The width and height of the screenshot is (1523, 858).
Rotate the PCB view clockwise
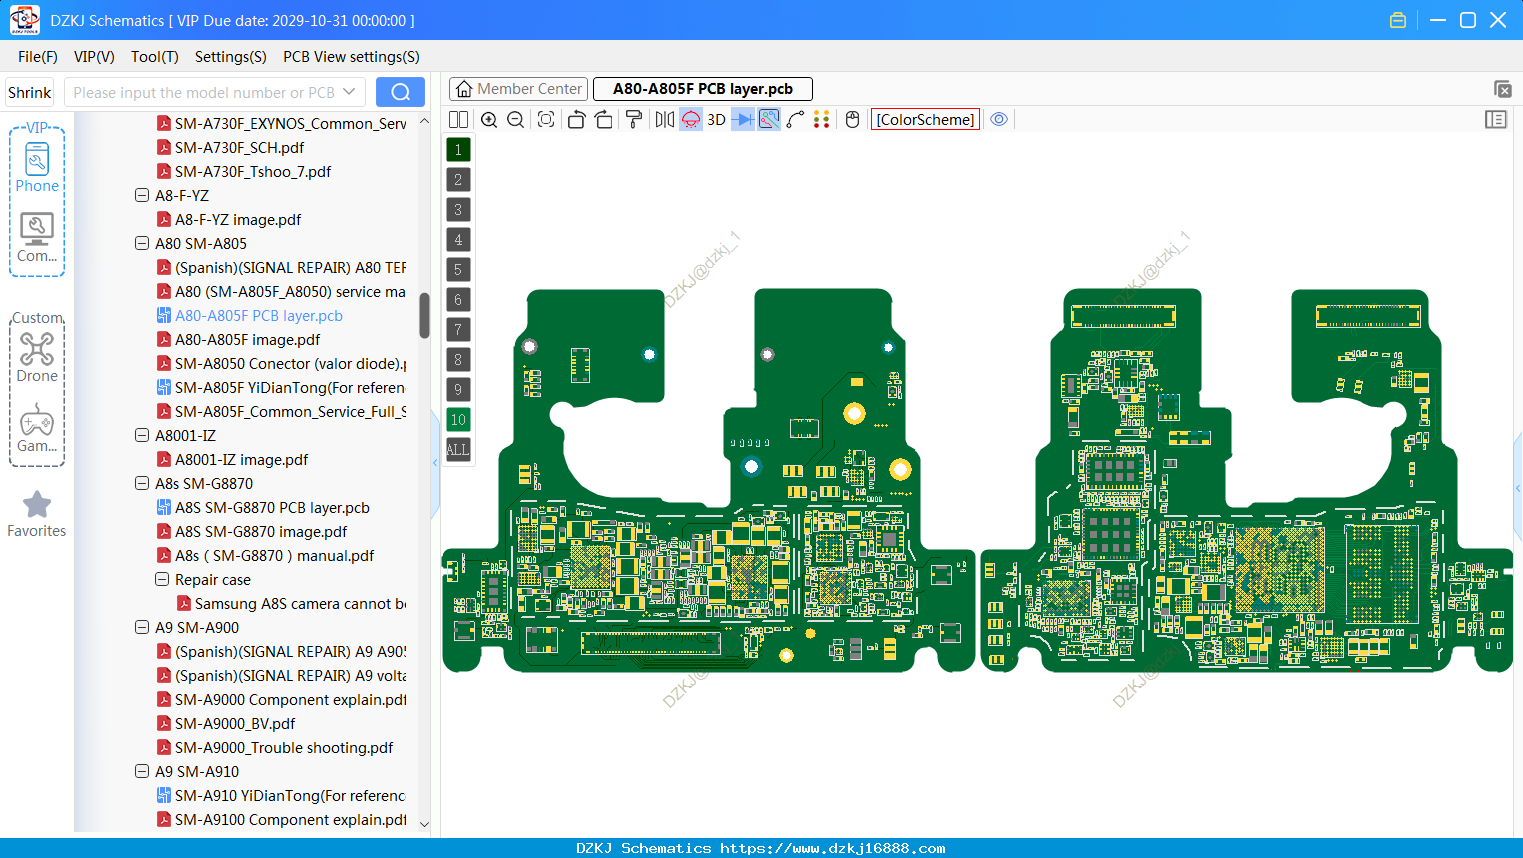coord(603,120)
